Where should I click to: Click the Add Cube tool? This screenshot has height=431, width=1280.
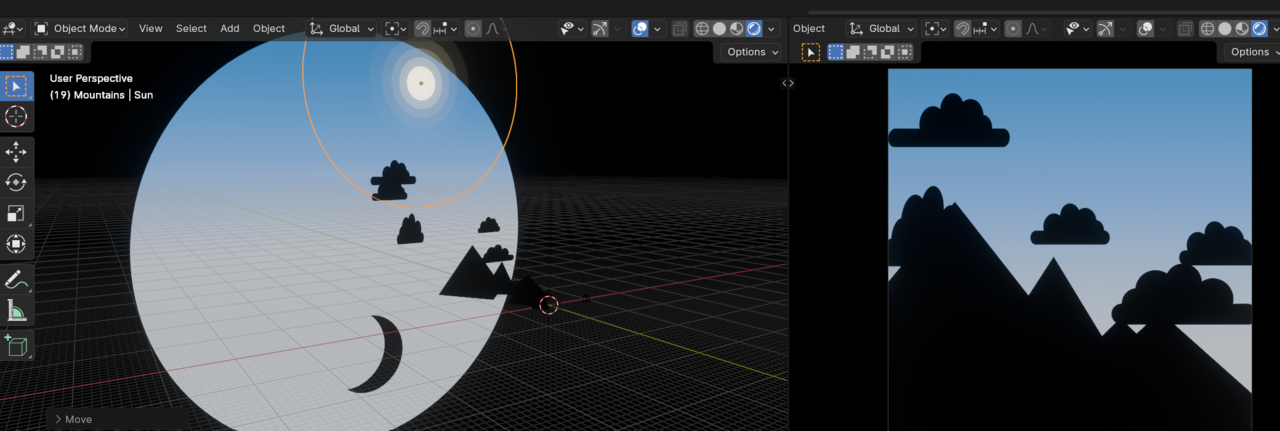pyautogui.click(x=16, y=345)
